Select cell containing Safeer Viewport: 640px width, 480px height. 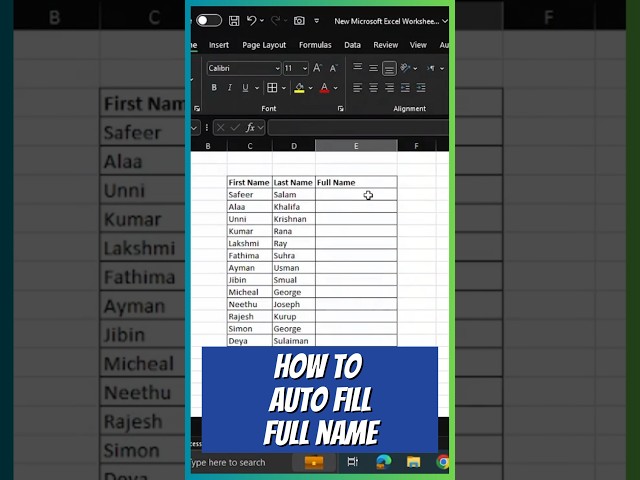click(249, 195)
